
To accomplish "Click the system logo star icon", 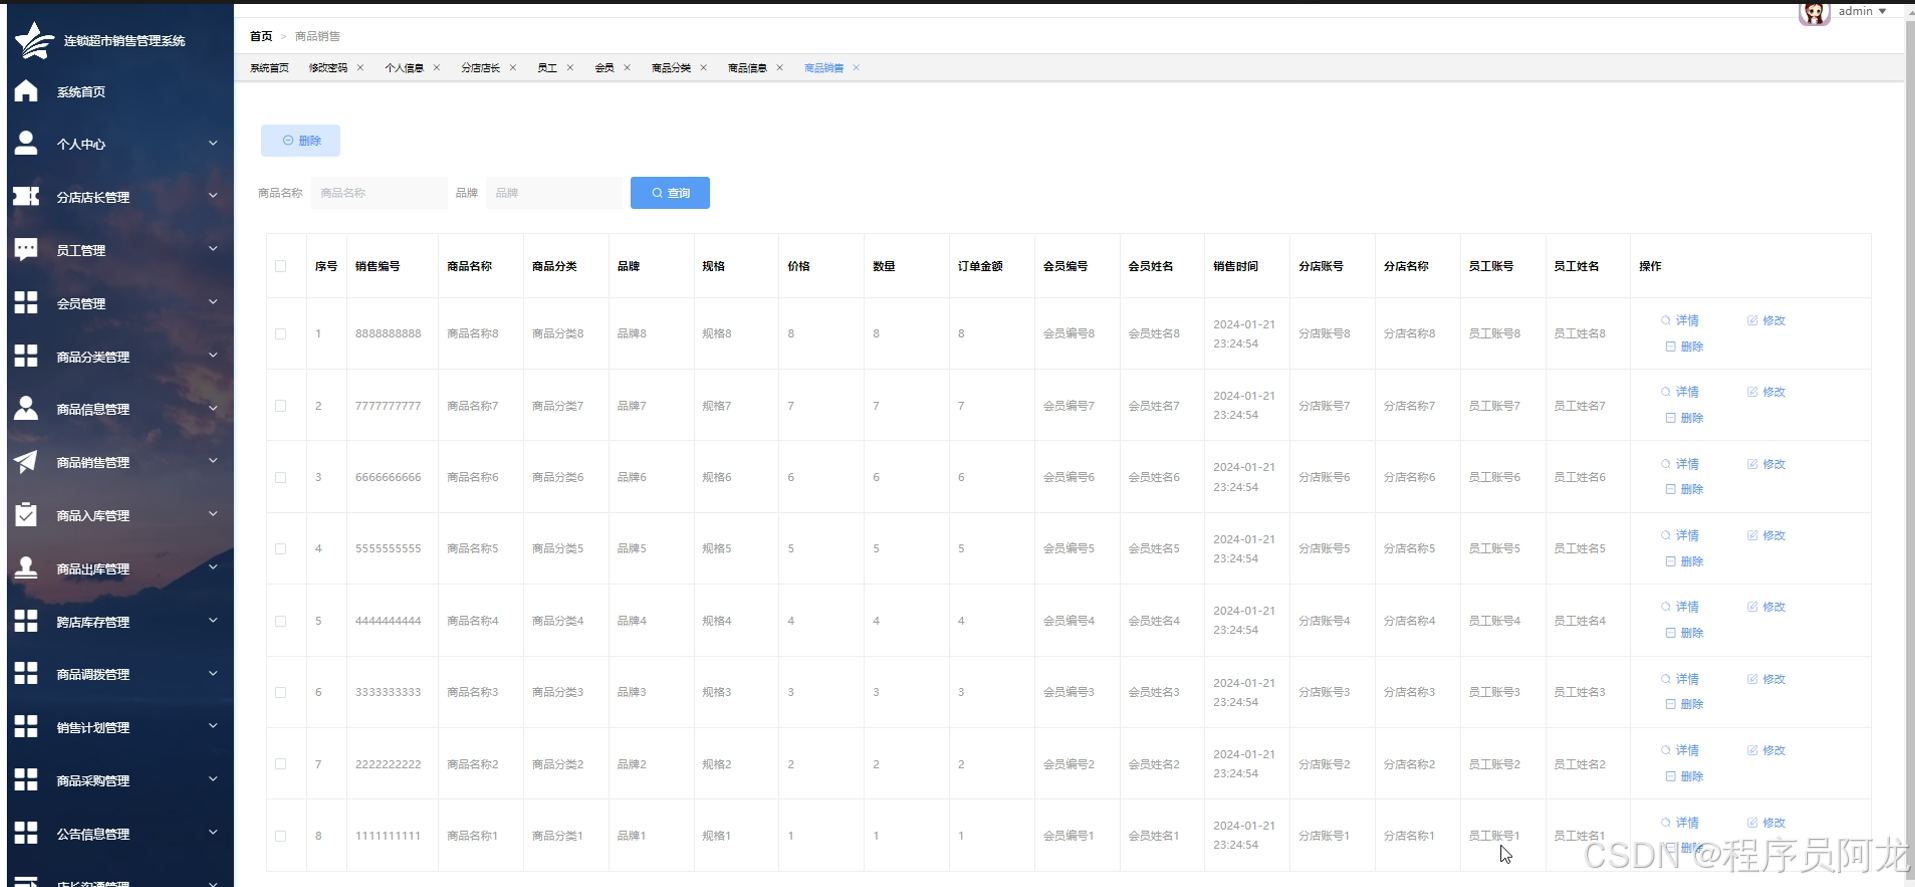I will click(x=34, y=40).
